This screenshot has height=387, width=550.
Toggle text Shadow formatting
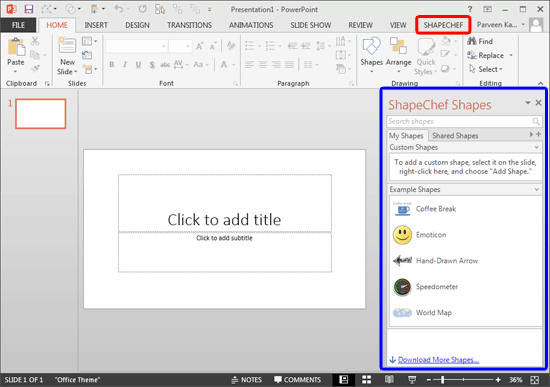pos(152,65)
